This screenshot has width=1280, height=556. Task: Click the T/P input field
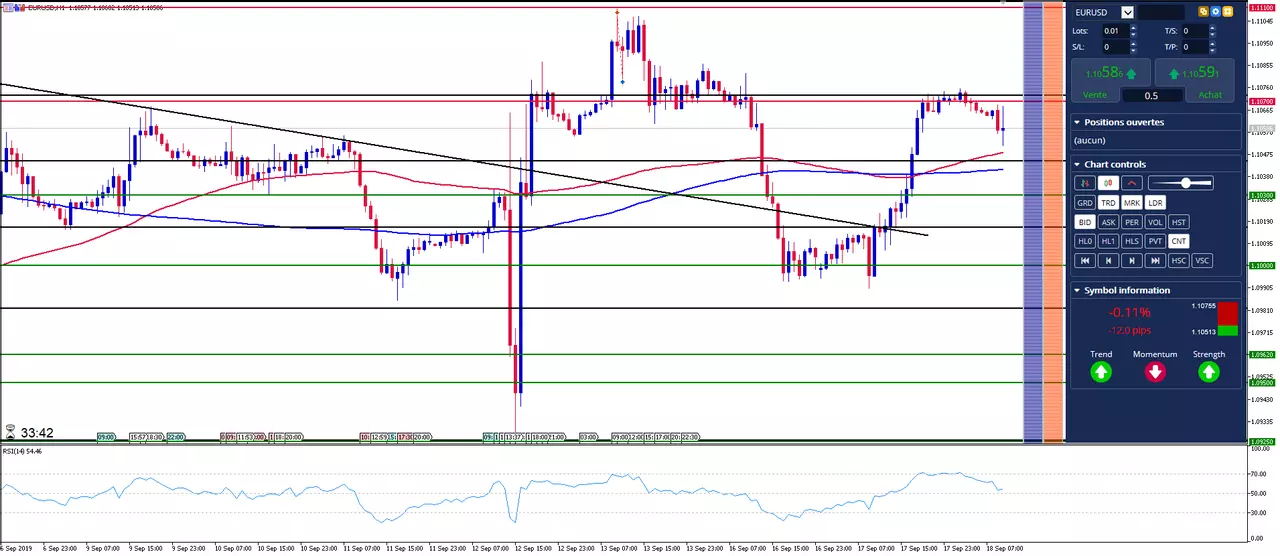[x=1195, y=47]
